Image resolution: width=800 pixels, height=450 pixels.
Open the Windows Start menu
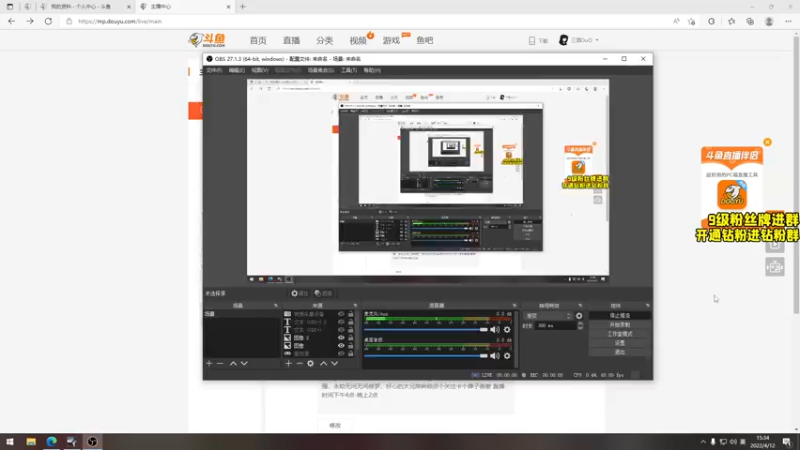(10, 441)
